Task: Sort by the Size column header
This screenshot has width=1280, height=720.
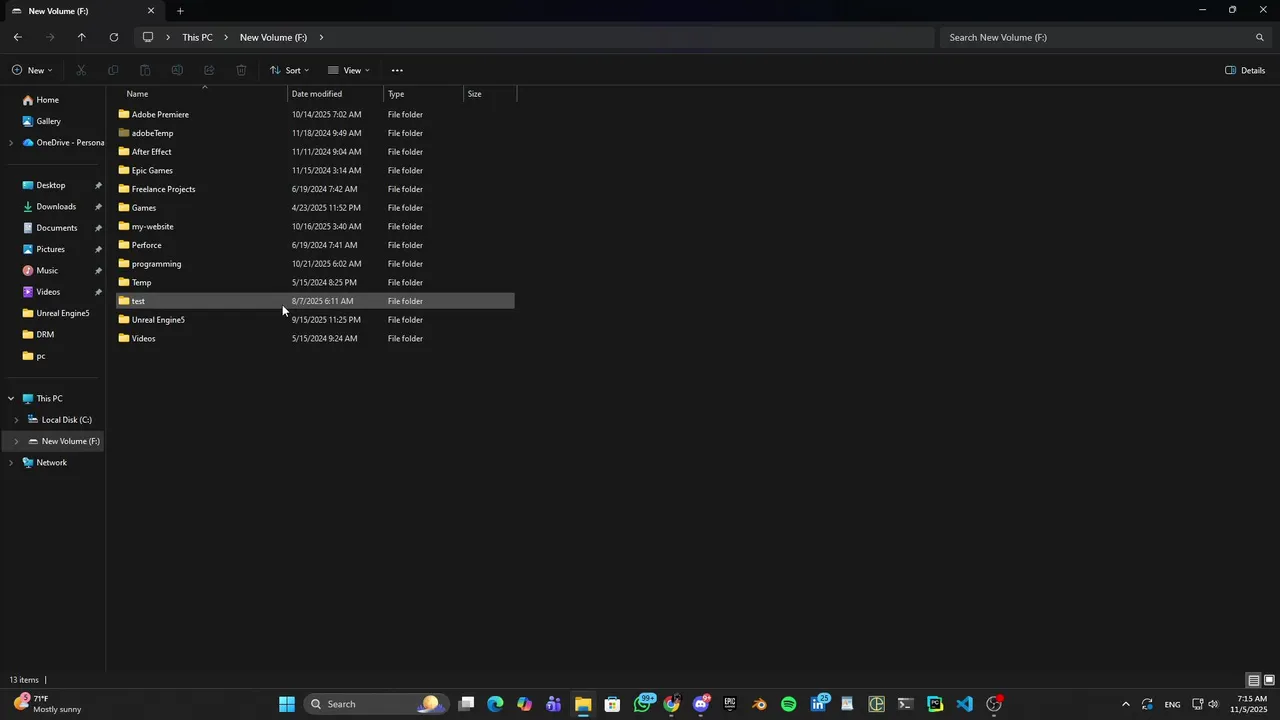Action: point(490,94)
